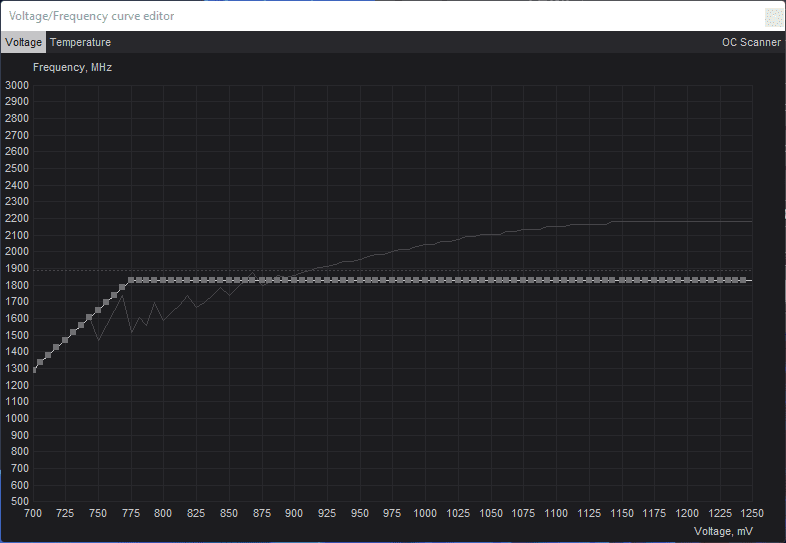Click the 3000 frequency axis value

(x=17, y=85)
